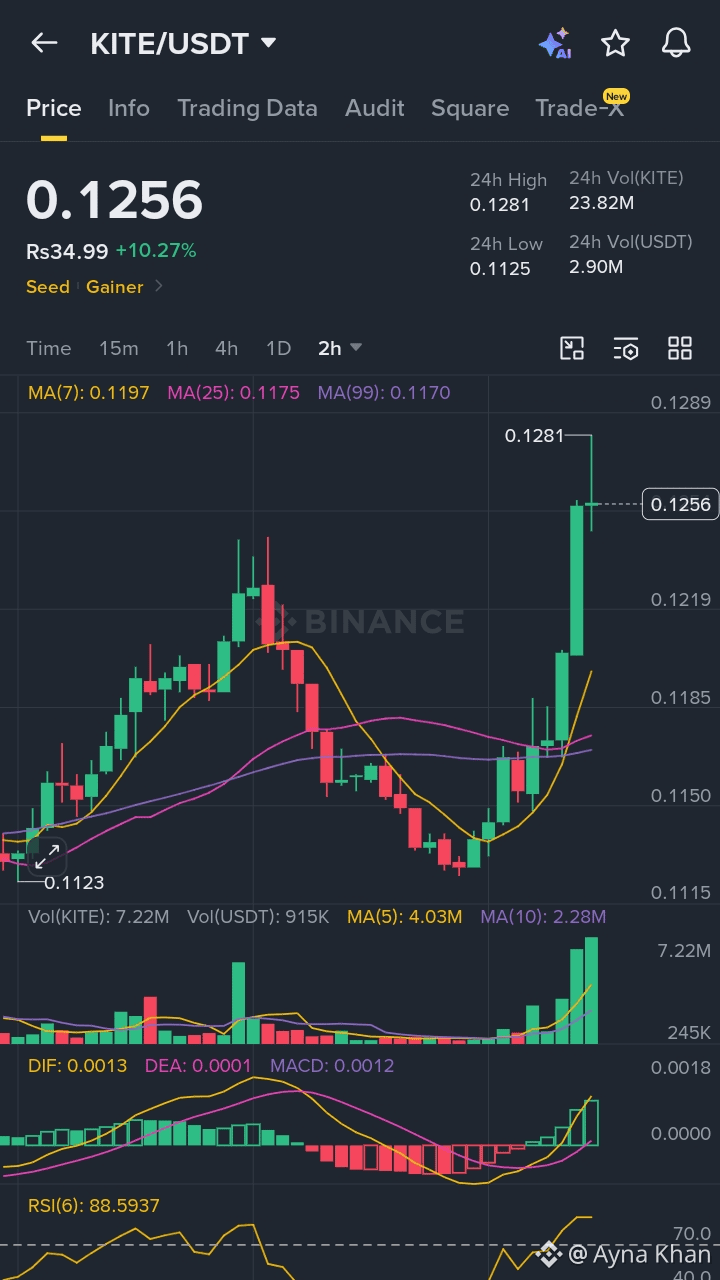Tap the 24h Vol(USDT) 2.90M value

click(x=596, y=266)
